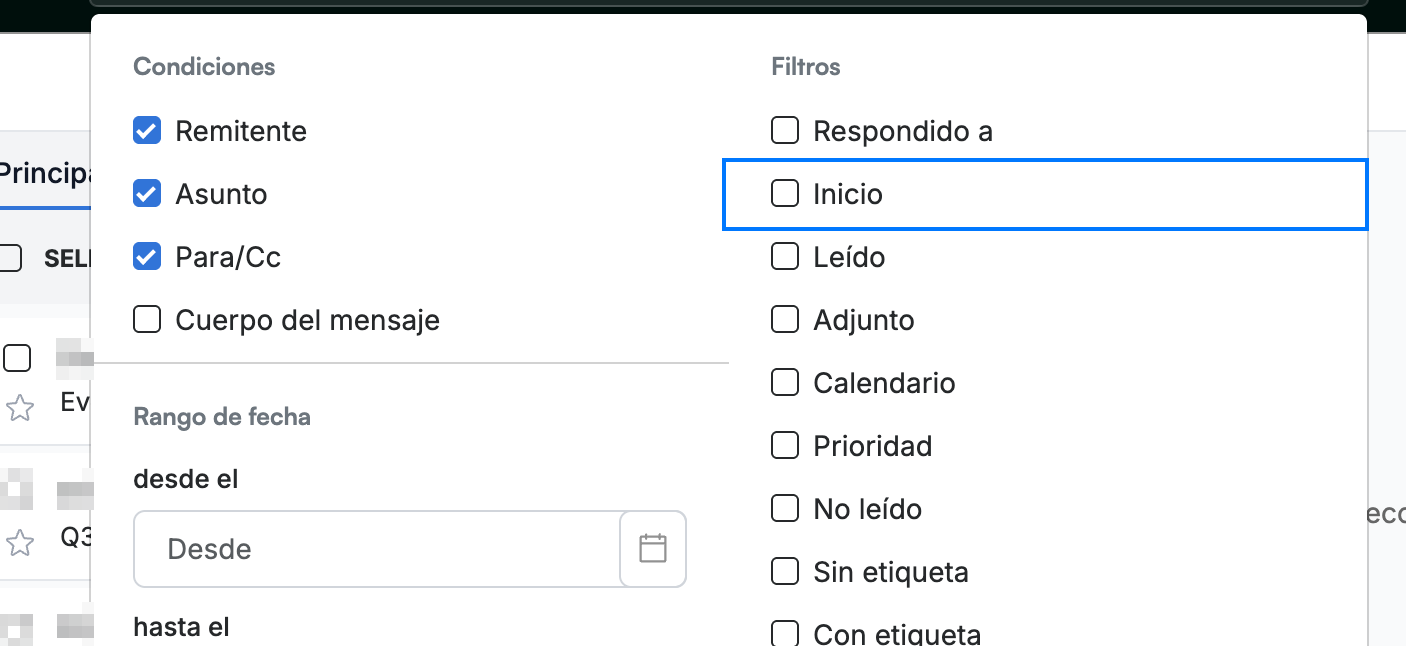Enable the Leído filter

coord(785,257)
